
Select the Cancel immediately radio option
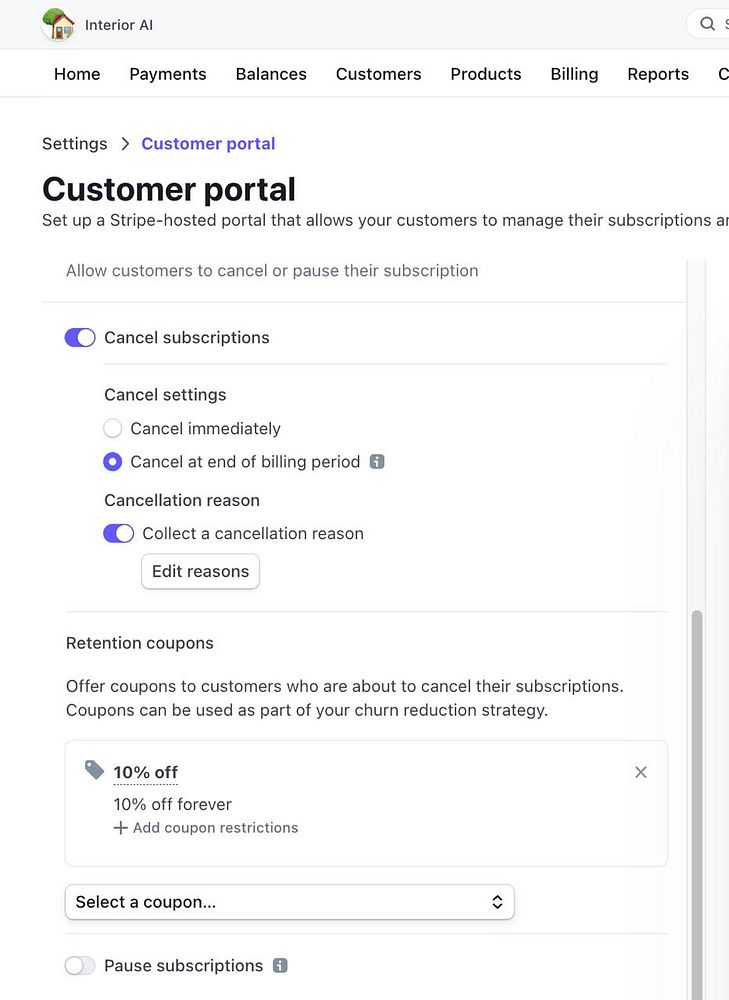pyautogui.click(x=113, y=429)
